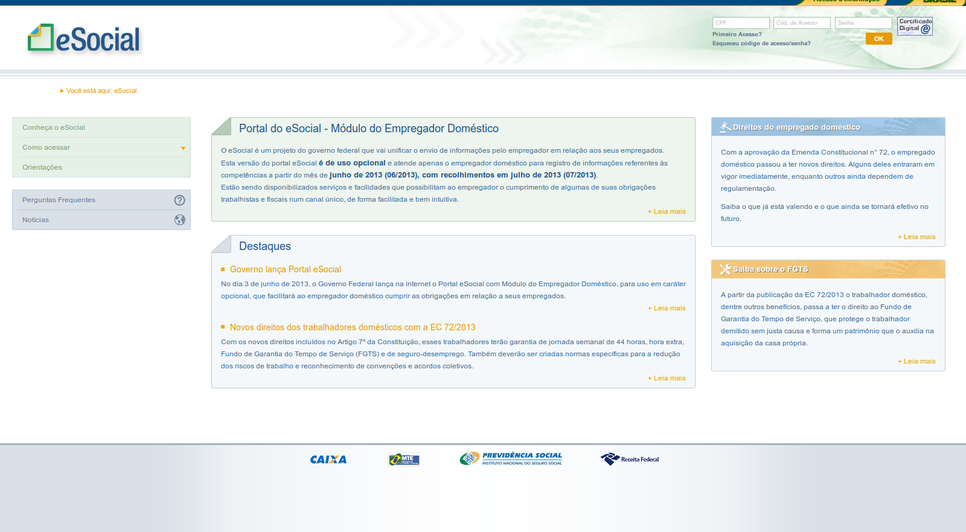Click the Notícias globe icon
This screenshot has width=966, height=532.
point(179,220)
